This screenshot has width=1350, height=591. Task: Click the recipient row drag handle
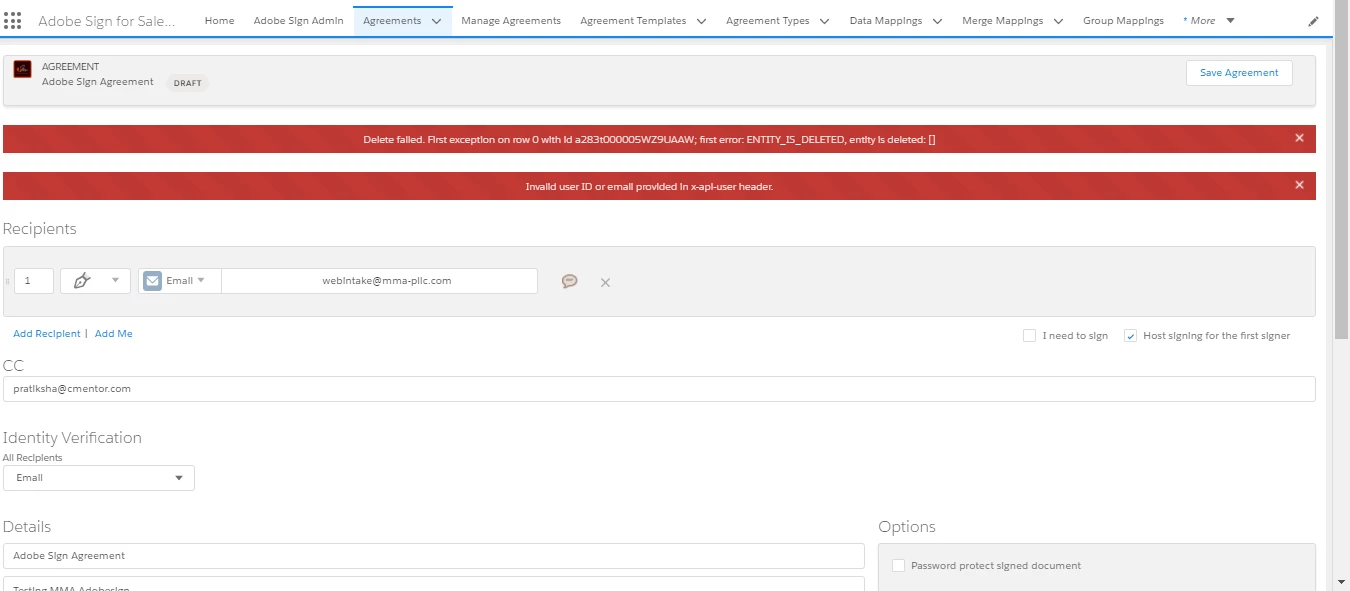tap(8, 282)
